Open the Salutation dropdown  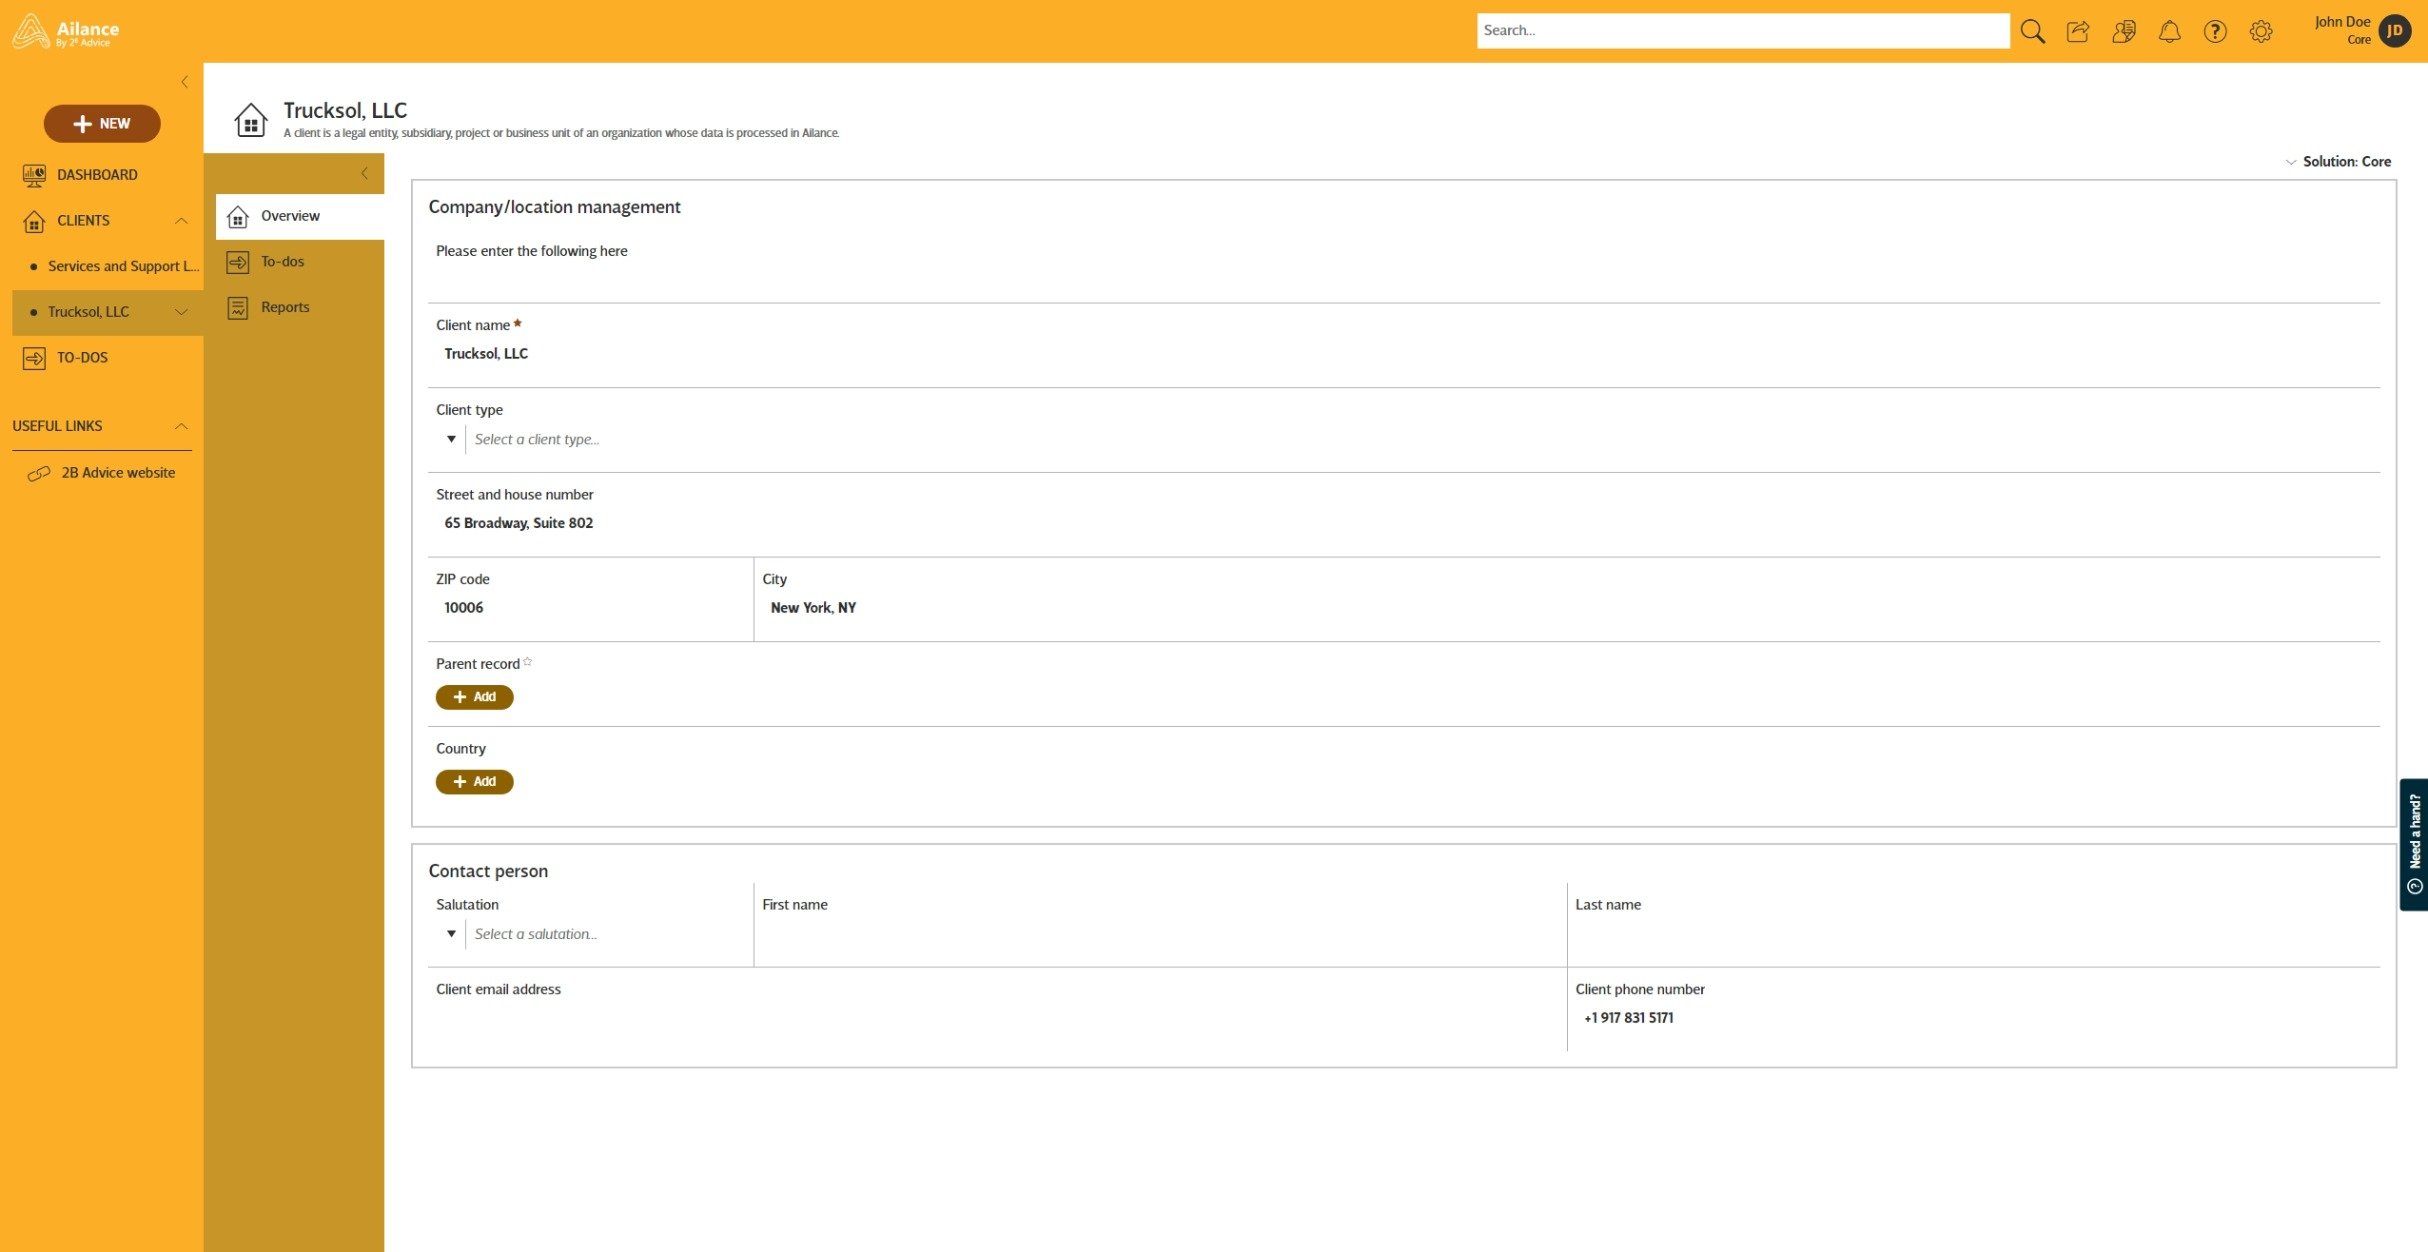tap(451, 934)
